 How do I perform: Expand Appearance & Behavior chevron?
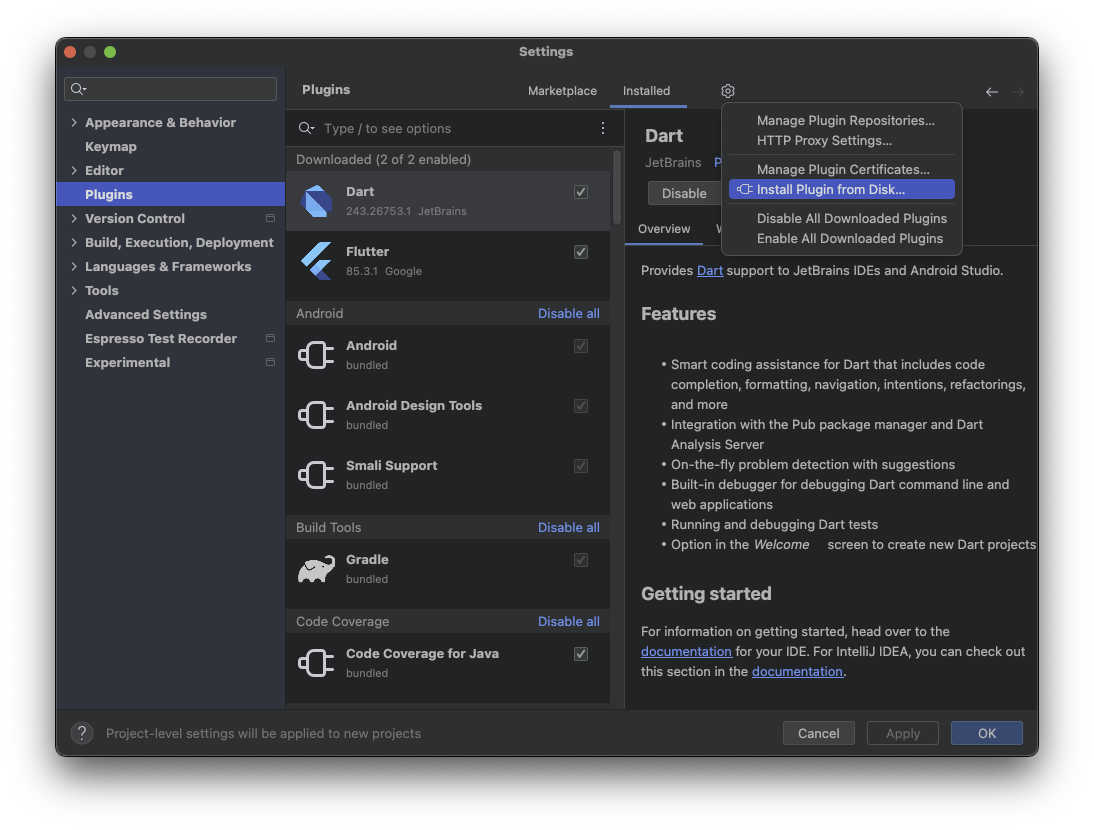(x=74, y=122)
